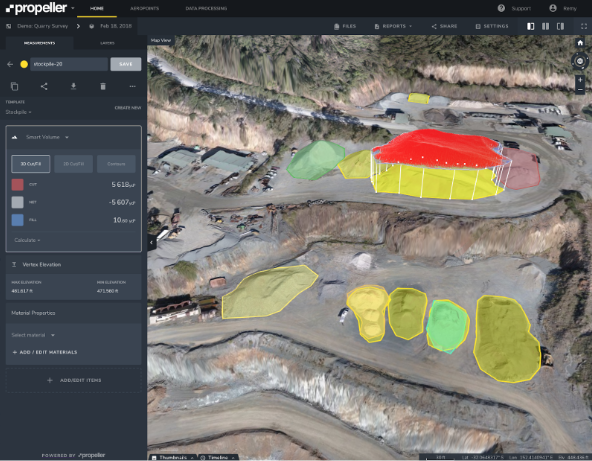Select the 2D Cut/Fill mode
The image size is (592, 461).
click(x=74, y=164)
